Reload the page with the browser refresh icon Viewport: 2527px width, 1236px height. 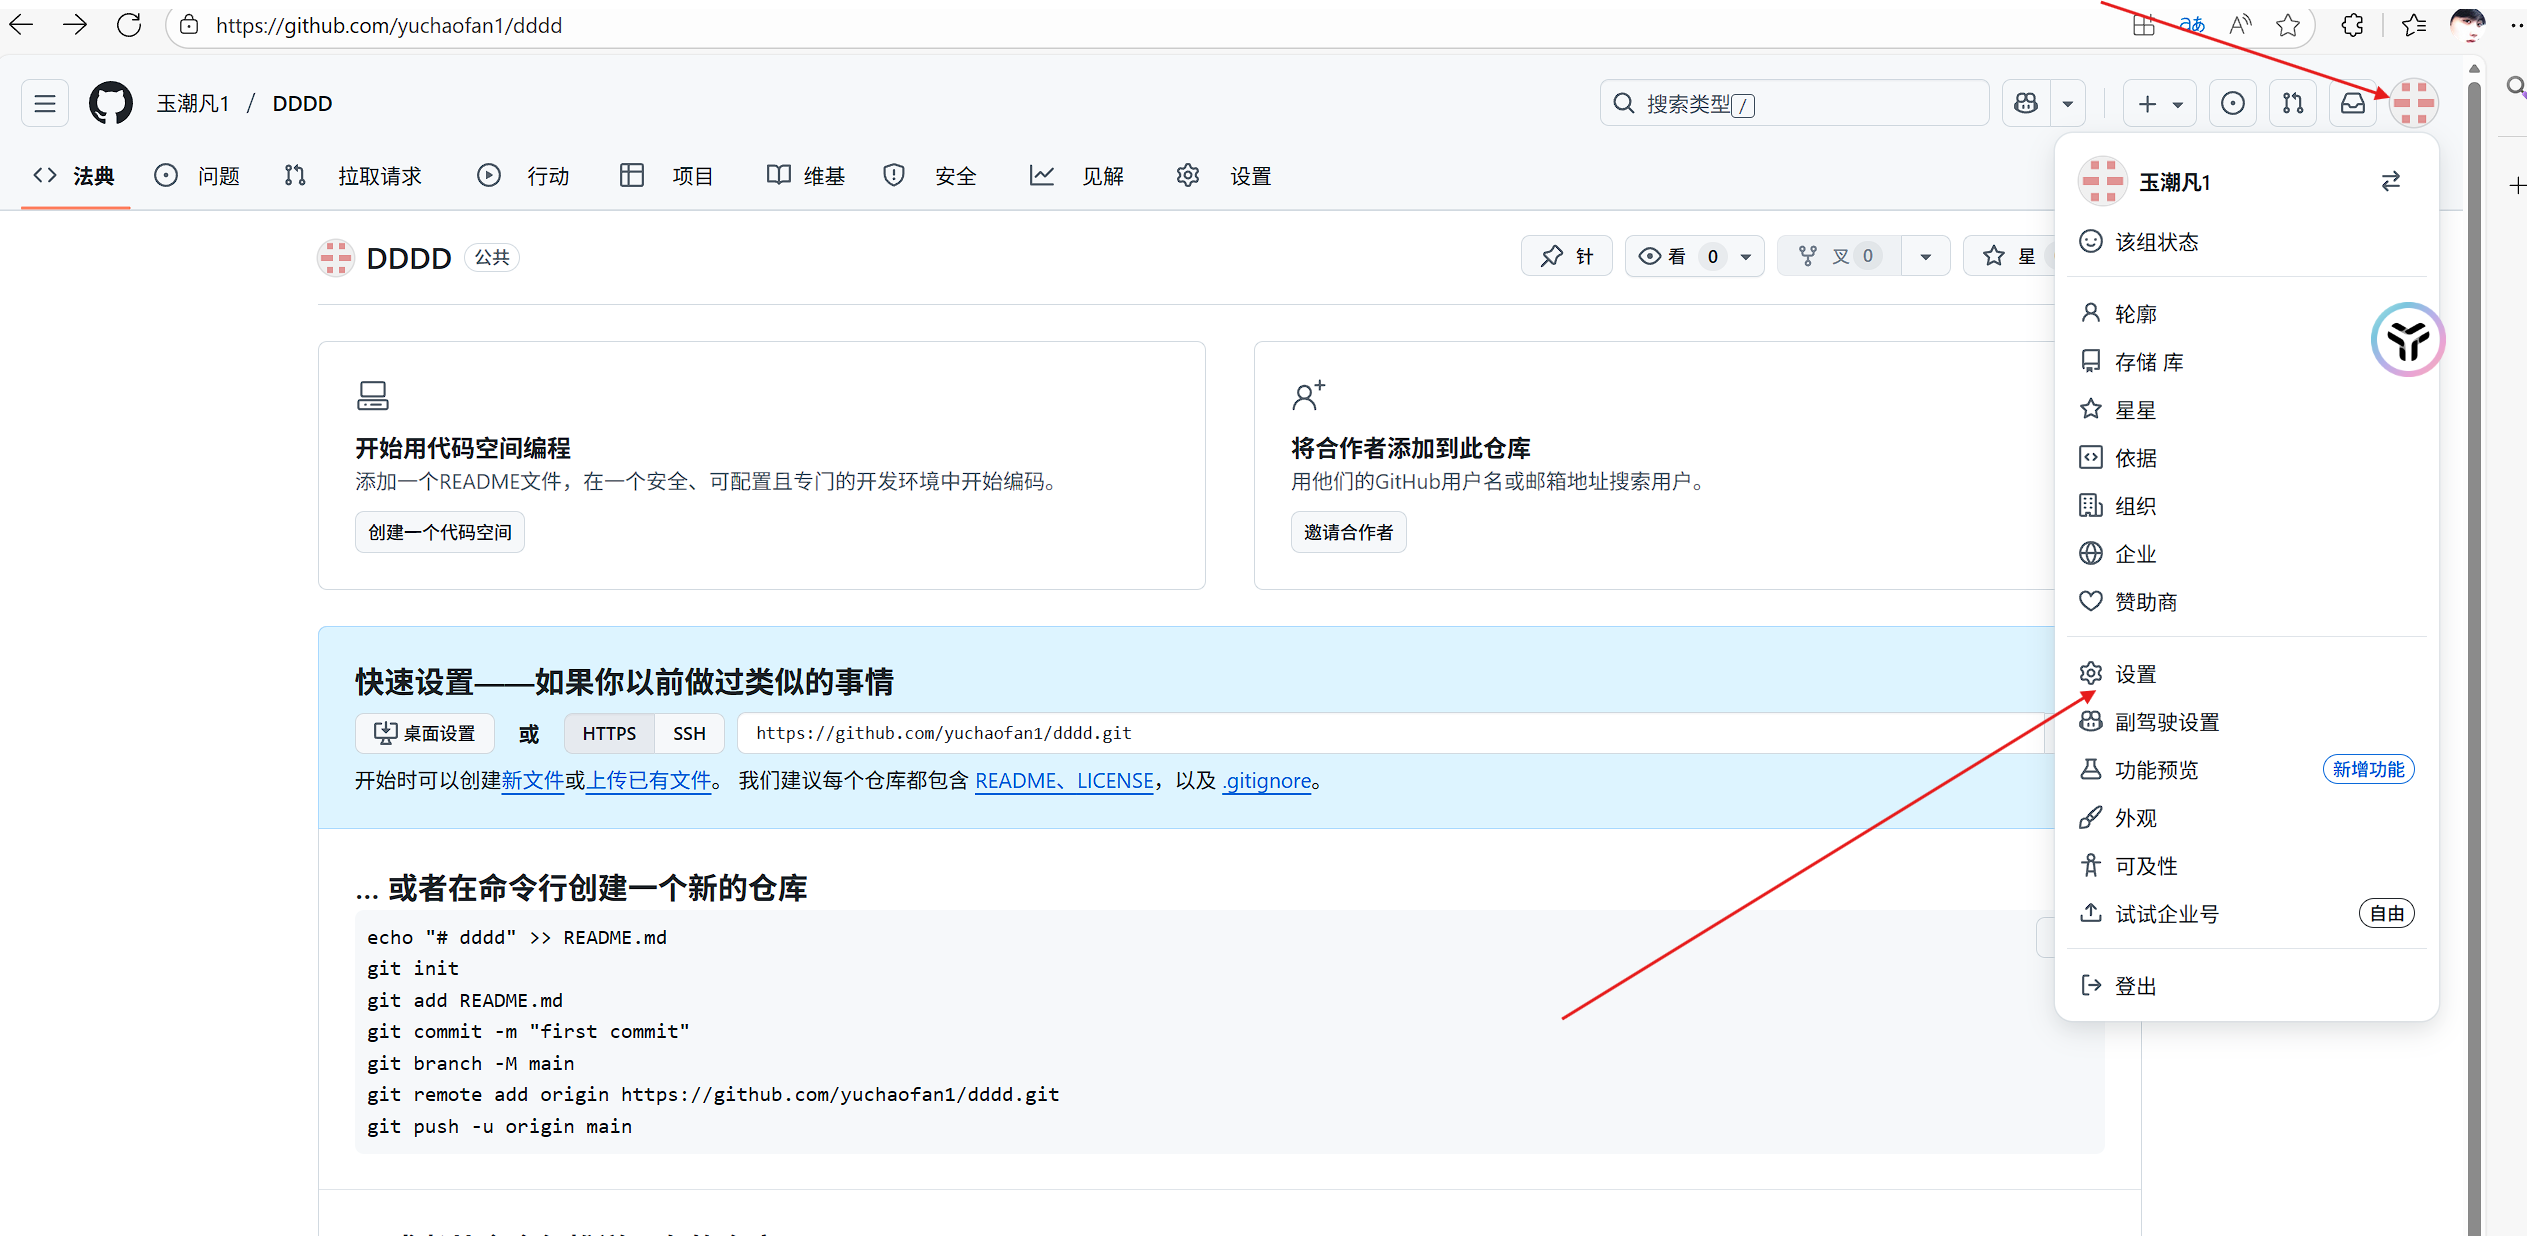pyautogui.click(x=129, y=25)
